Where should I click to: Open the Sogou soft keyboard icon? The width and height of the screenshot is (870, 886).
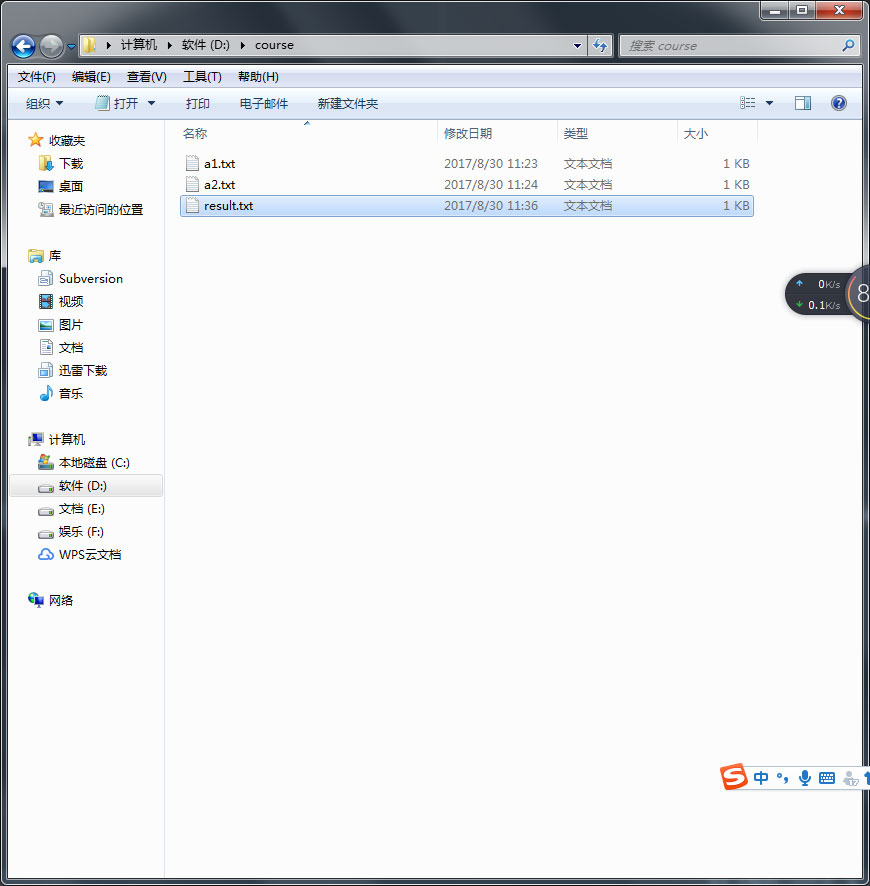827,778
